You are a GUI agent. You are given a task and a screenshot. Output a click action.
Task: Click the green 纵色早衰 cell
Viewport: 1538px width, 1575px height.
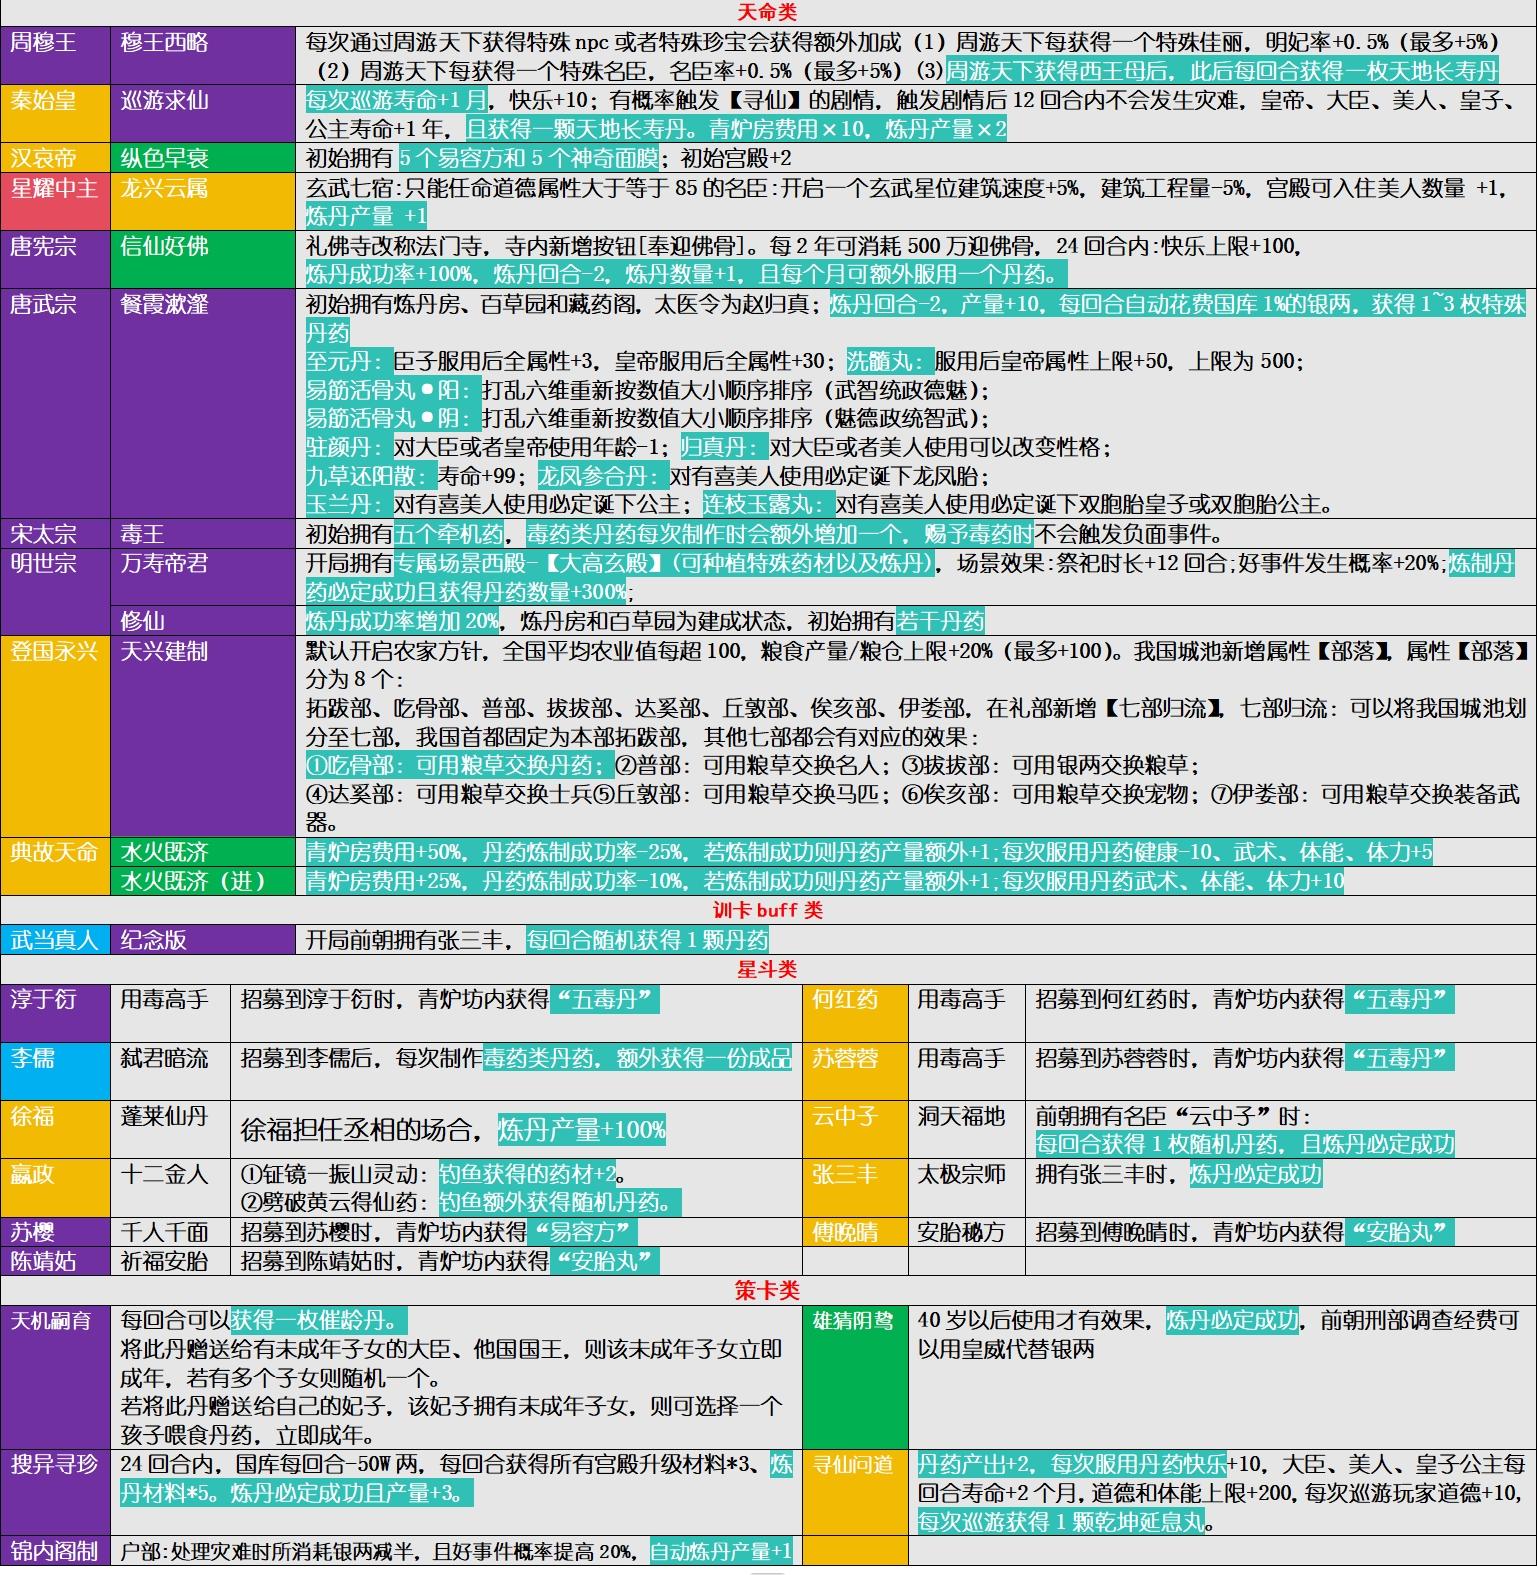(x=202, y=158)
